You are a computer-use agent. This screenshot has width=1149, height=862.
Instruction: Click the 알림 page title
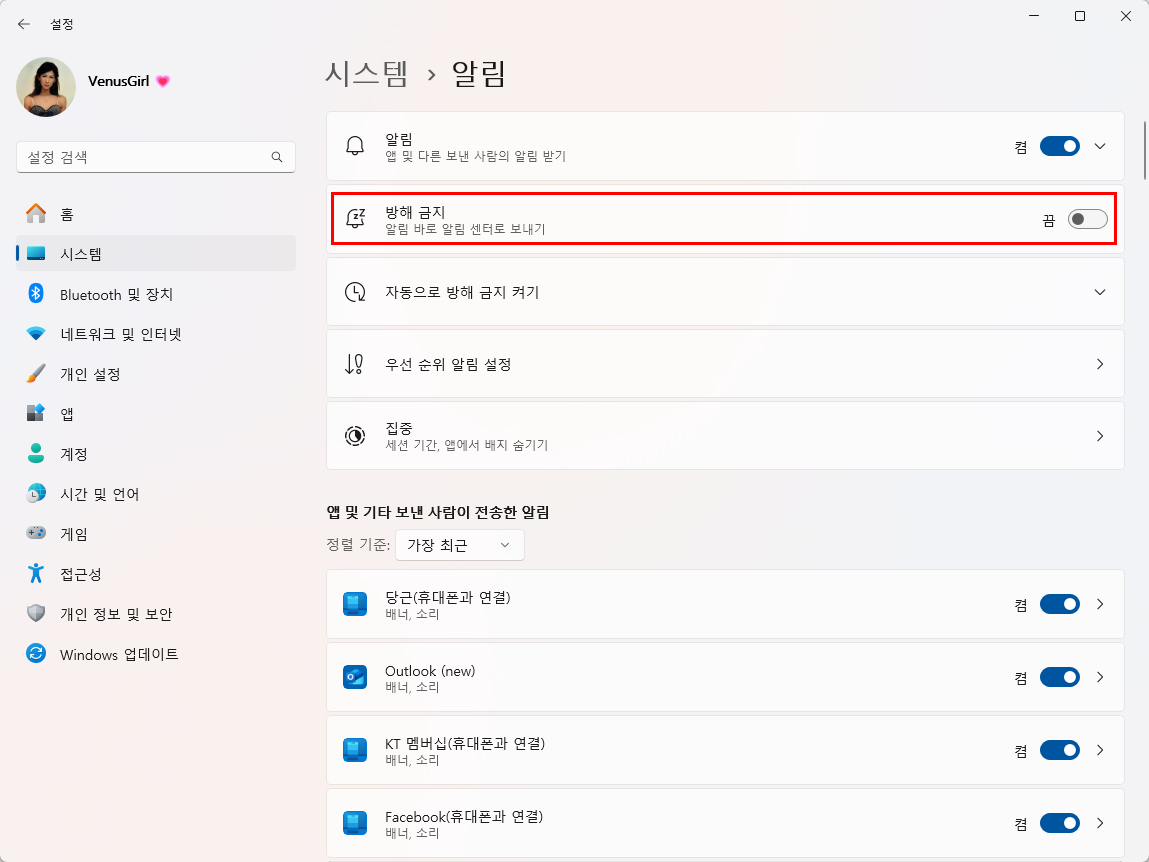pos(479,73)
